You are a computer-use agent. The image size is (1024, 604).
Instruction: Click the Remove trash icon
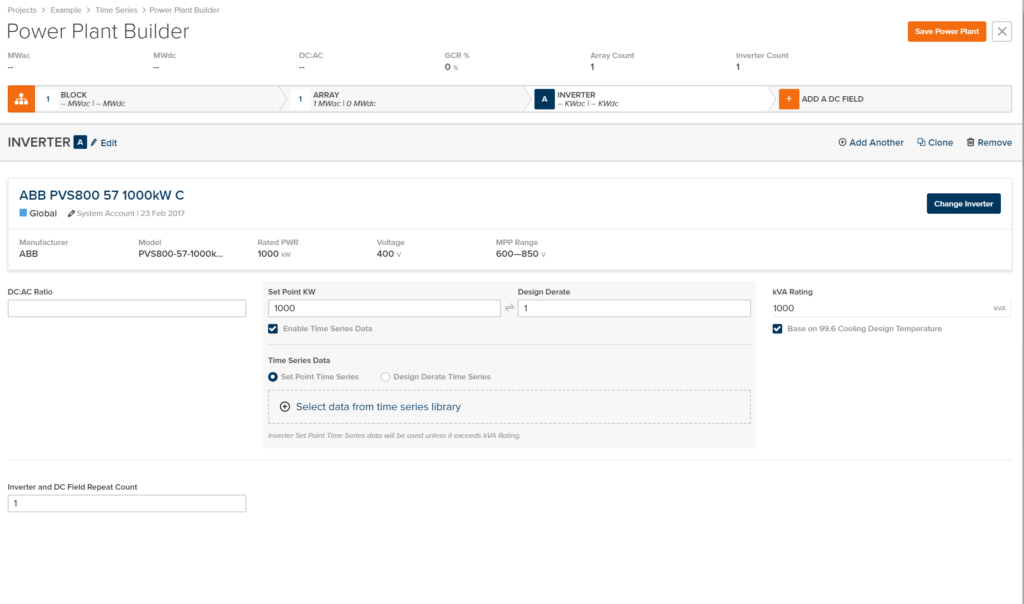click(970, 142)
